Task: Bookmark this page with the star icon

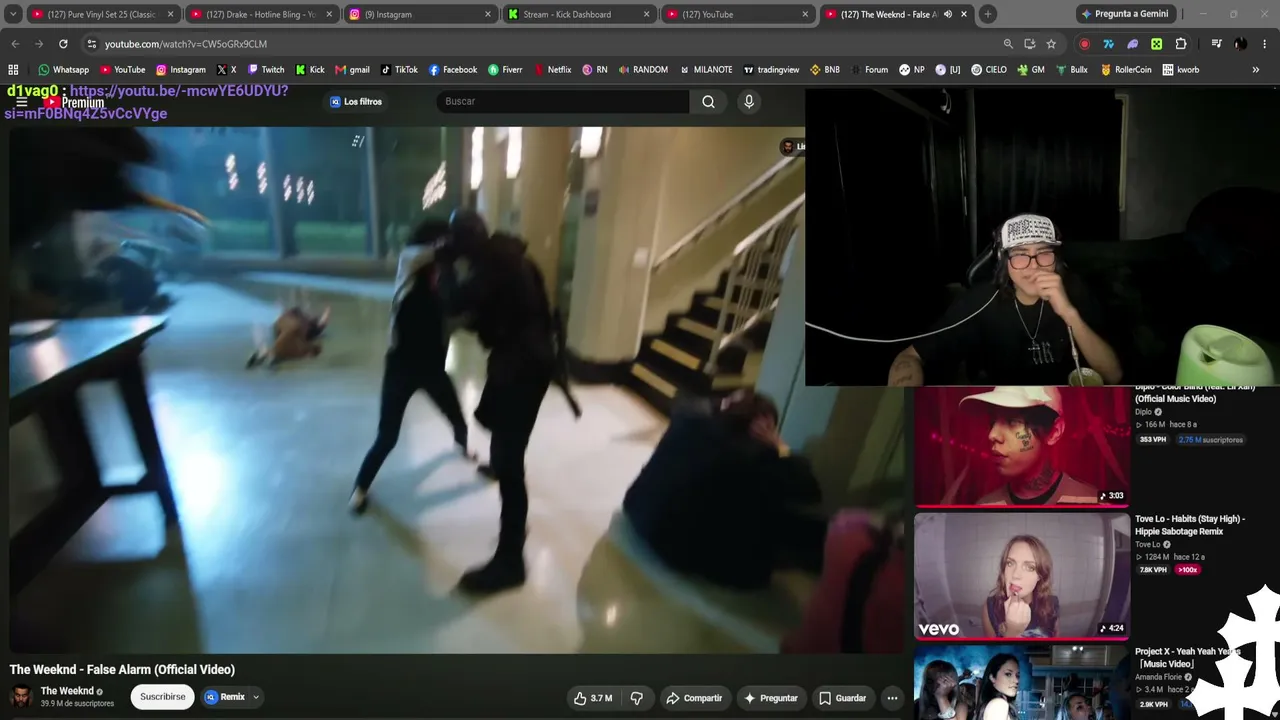Action: tap(1051, 44)
